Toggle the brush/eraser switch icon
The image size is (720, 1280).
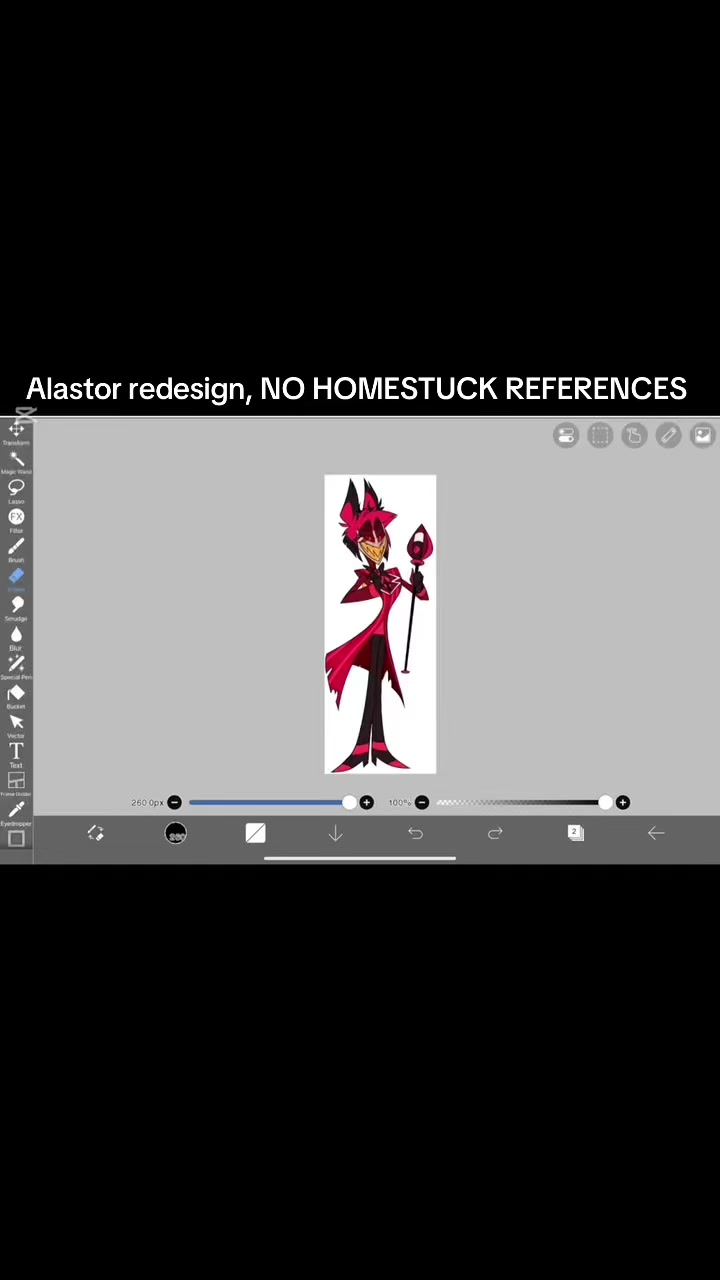(96, 833)
